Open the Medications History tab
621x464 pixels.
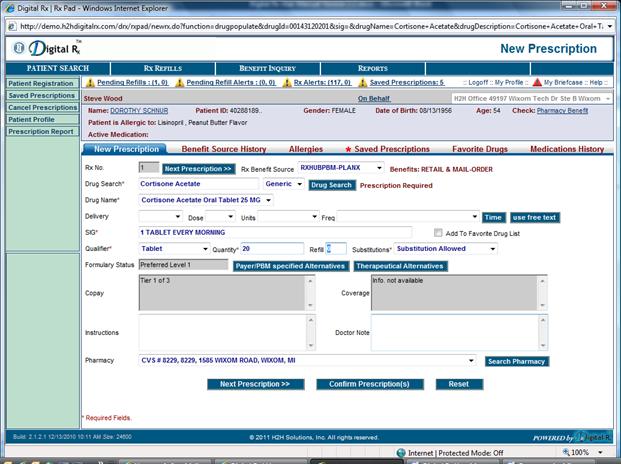click(x=566, y=149)
